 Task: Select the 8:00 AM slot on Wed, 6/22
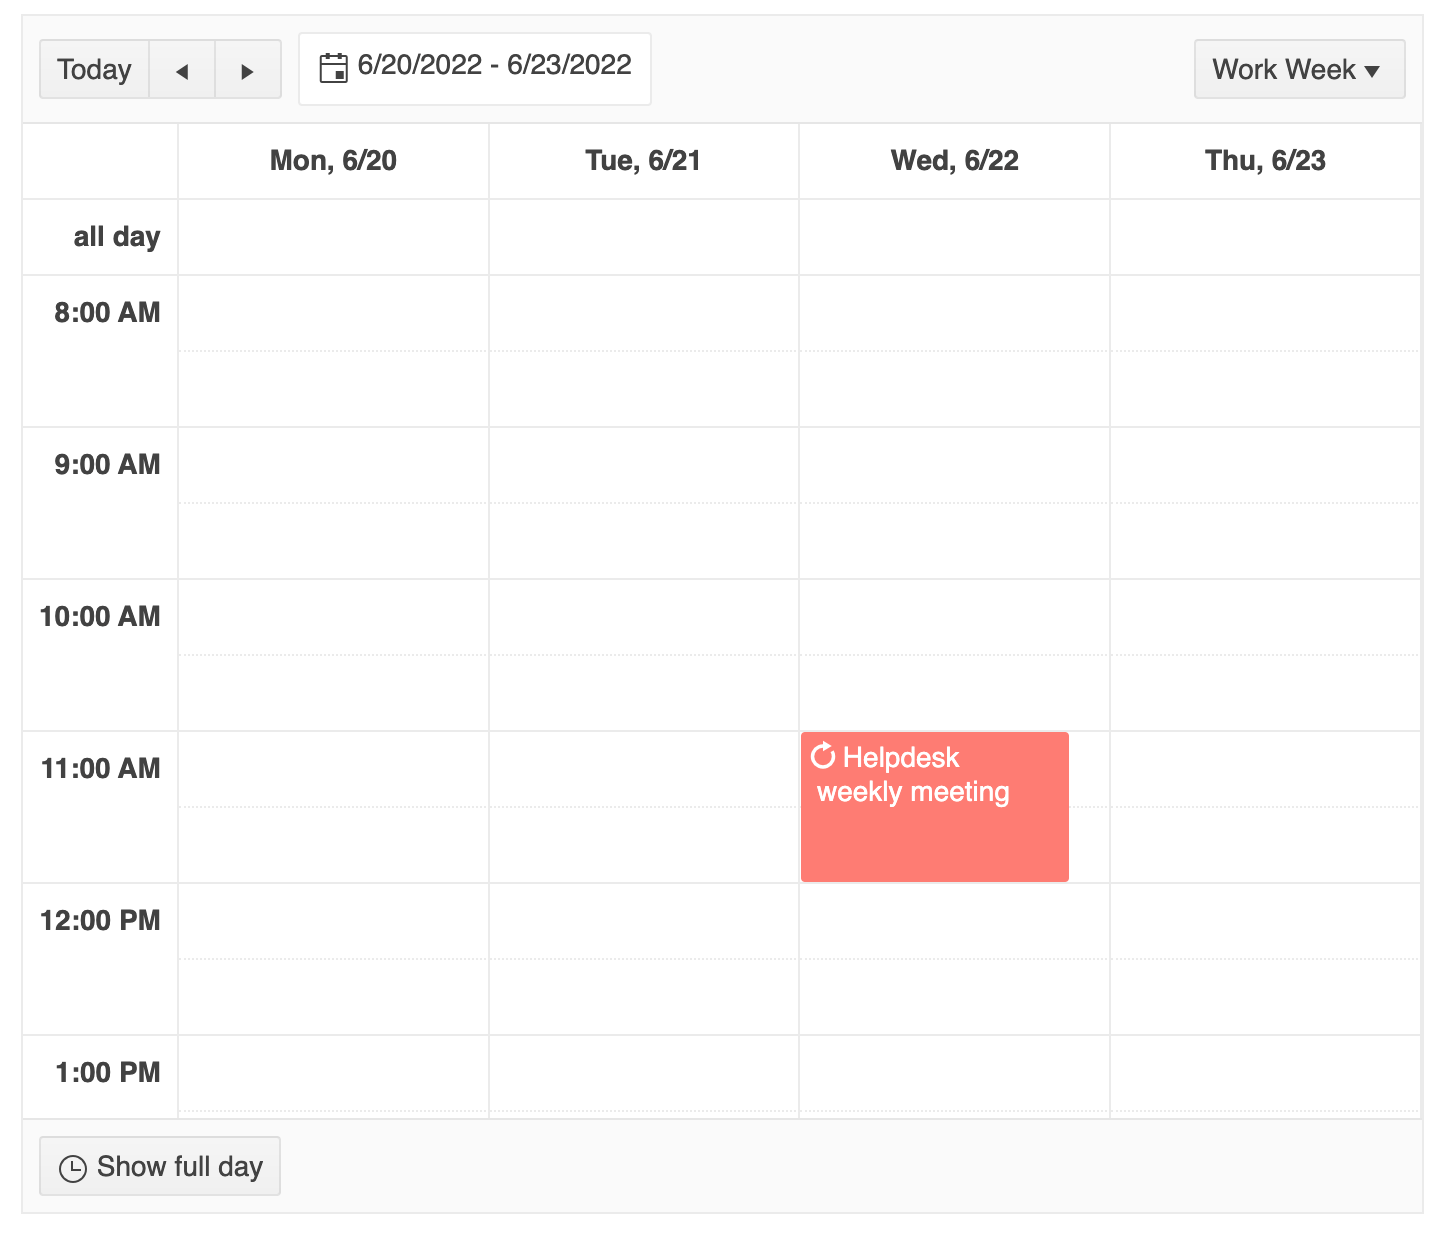point(954,313)
